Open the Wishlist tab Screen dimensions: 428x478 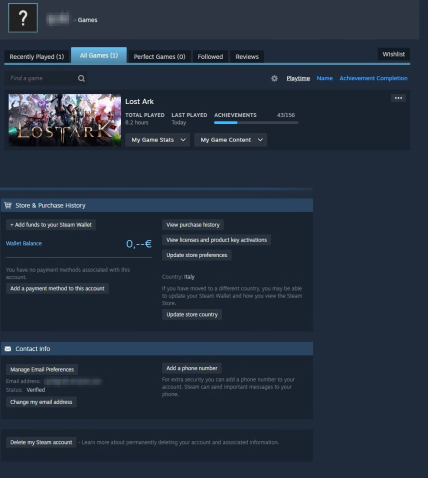point(394,54)
